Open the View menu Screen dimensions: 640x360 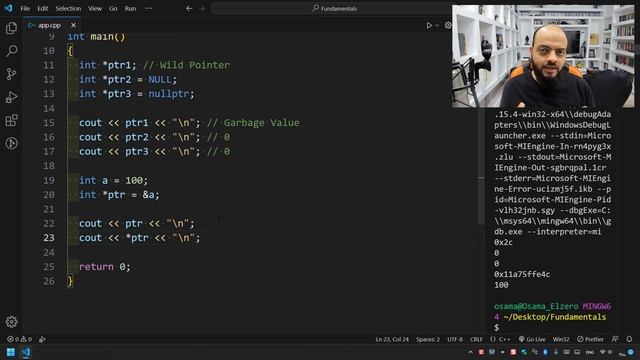[x=95, y=8]
